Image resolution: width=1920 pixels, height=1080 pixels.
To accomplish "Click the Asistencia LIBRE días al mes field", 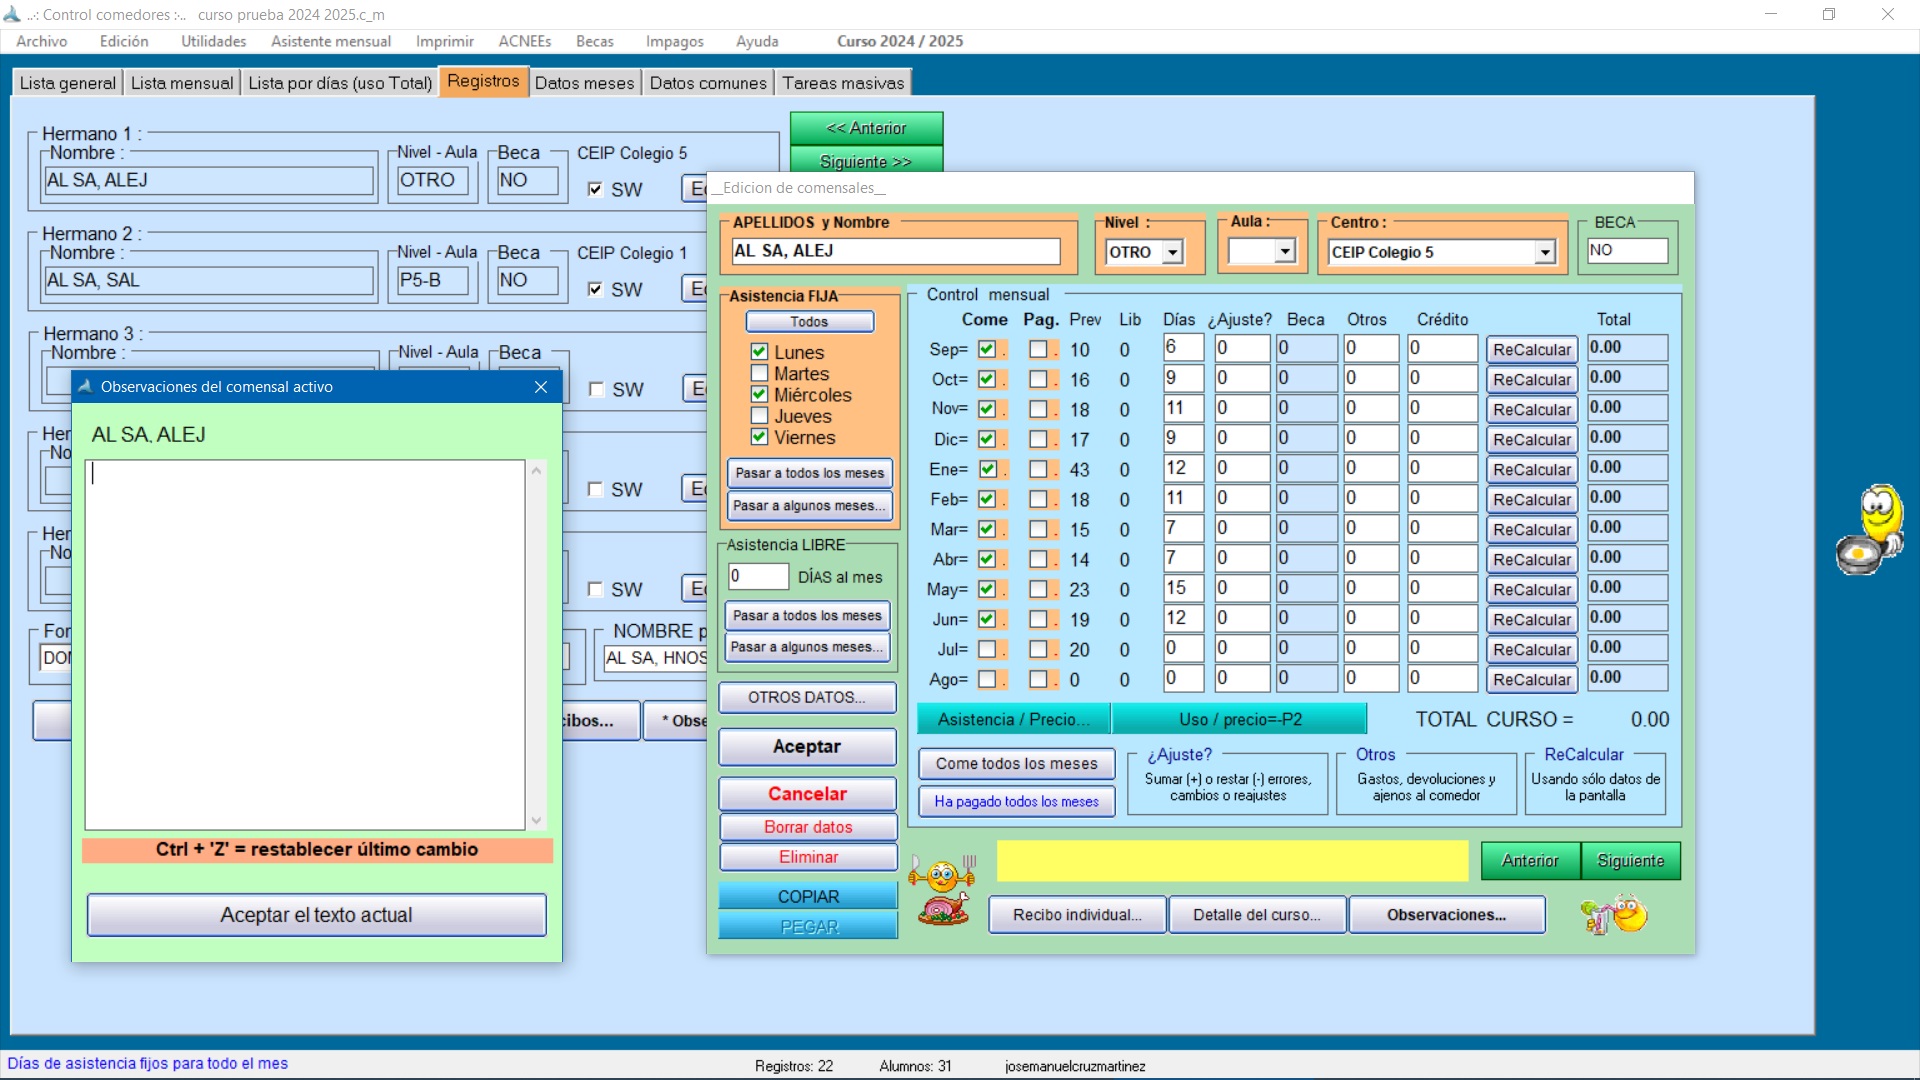I will 758,577.
